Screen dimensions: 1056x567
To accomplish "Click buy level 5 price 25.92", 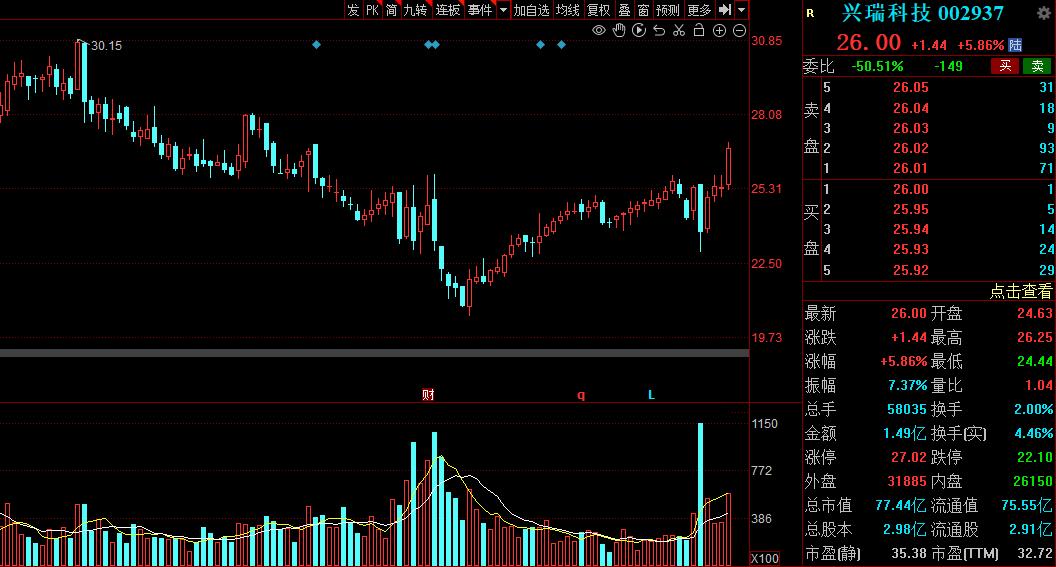I will pos(911,270).
